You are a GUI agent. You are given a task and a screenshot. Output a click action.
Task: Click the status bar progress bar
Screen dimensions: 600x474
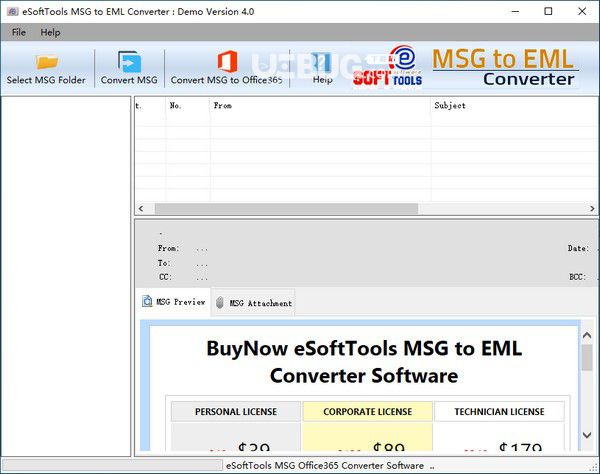[112, 465]
